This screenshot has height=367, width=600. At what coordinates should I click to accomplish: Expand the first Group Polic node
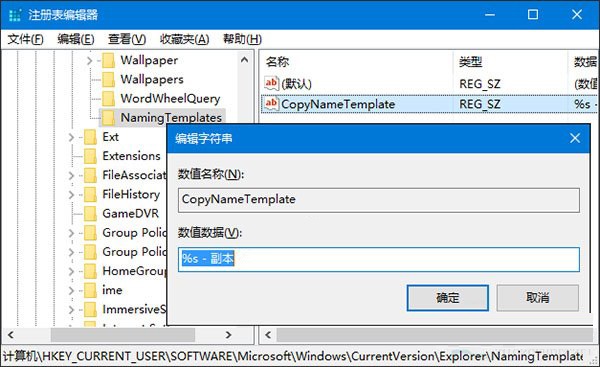pos(71,233)
